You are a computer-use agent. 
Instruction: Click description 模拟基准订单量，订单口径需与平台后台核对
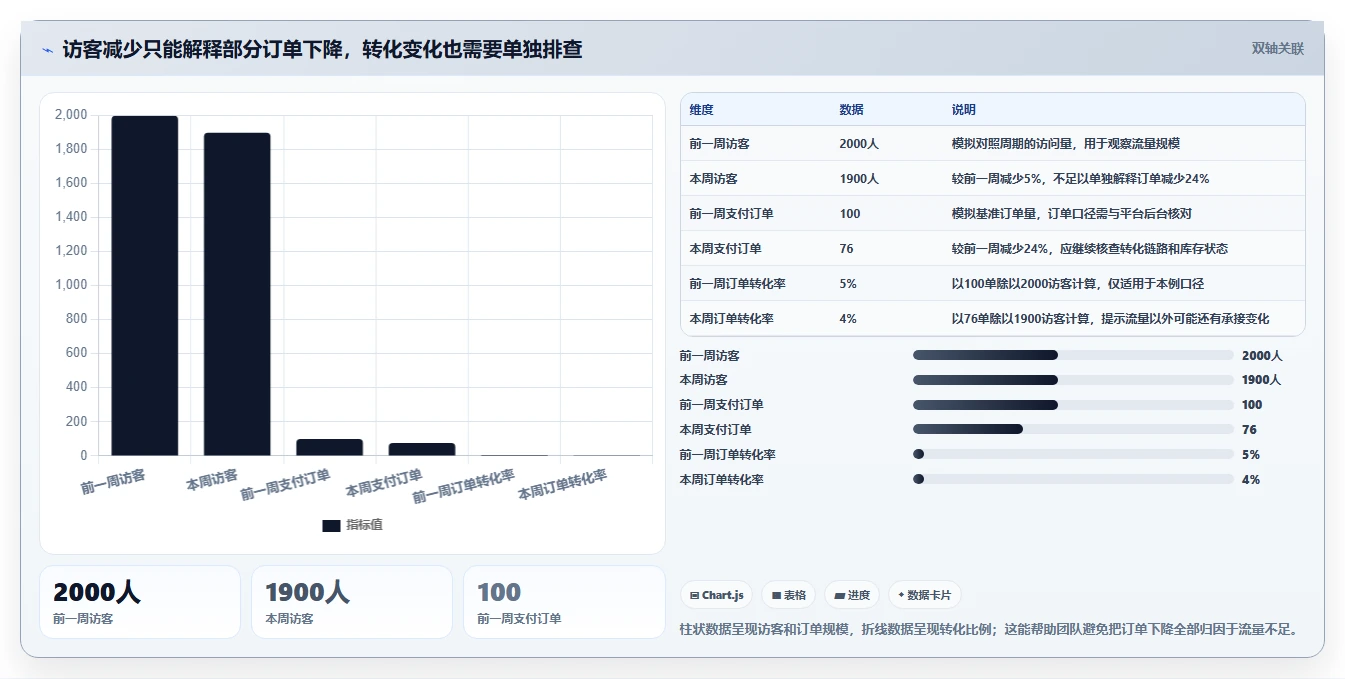pyautogui.click(x=1072, y=214)
